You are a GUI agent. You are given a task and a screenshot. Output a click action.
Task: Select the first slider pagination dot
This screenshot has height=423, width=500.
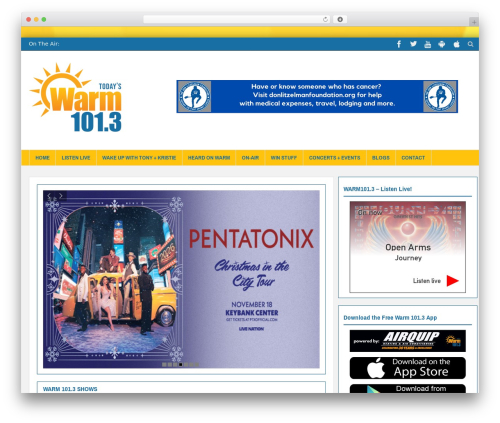click(164, 365)
